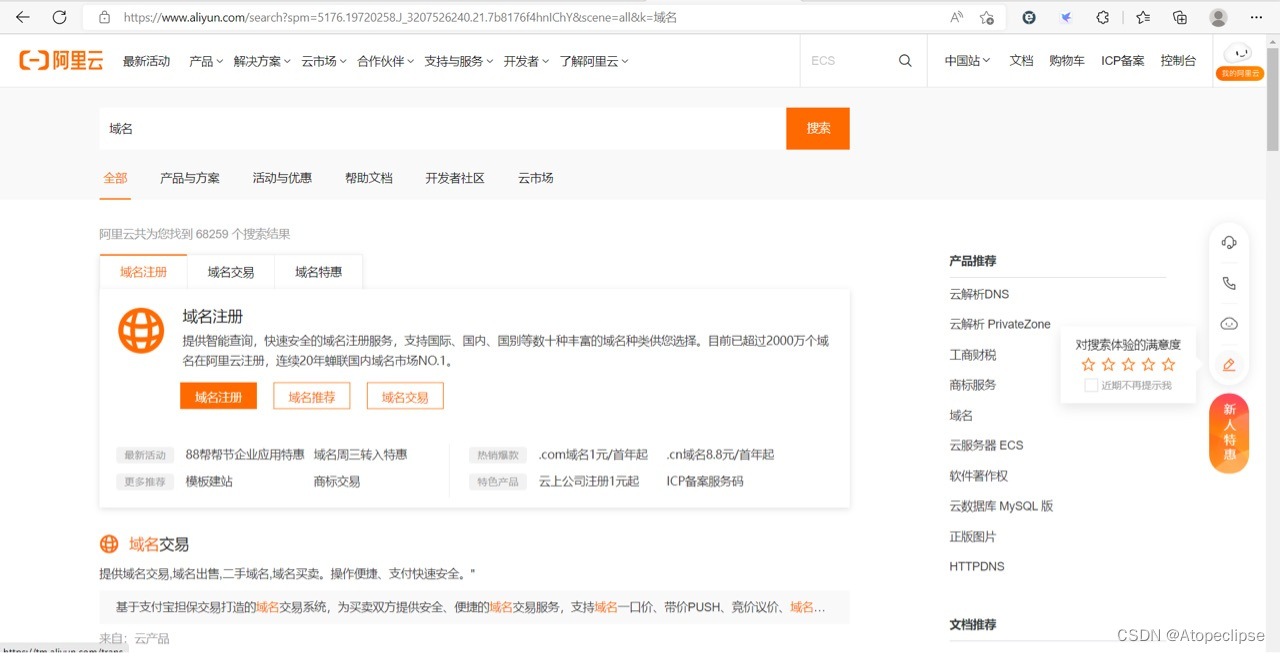Expand the 云市场 navigation dropdown

[x=324, y=61]
